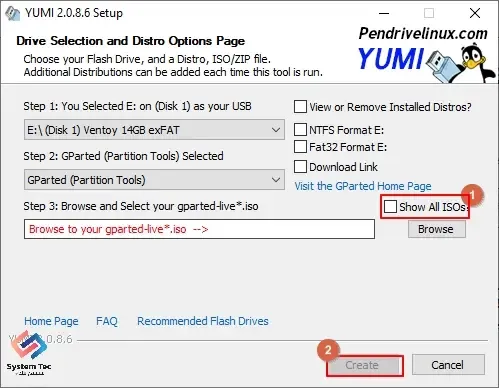Click the Cancel button
The height and width of the screenshot is (388, 499).
coord(448,365)
